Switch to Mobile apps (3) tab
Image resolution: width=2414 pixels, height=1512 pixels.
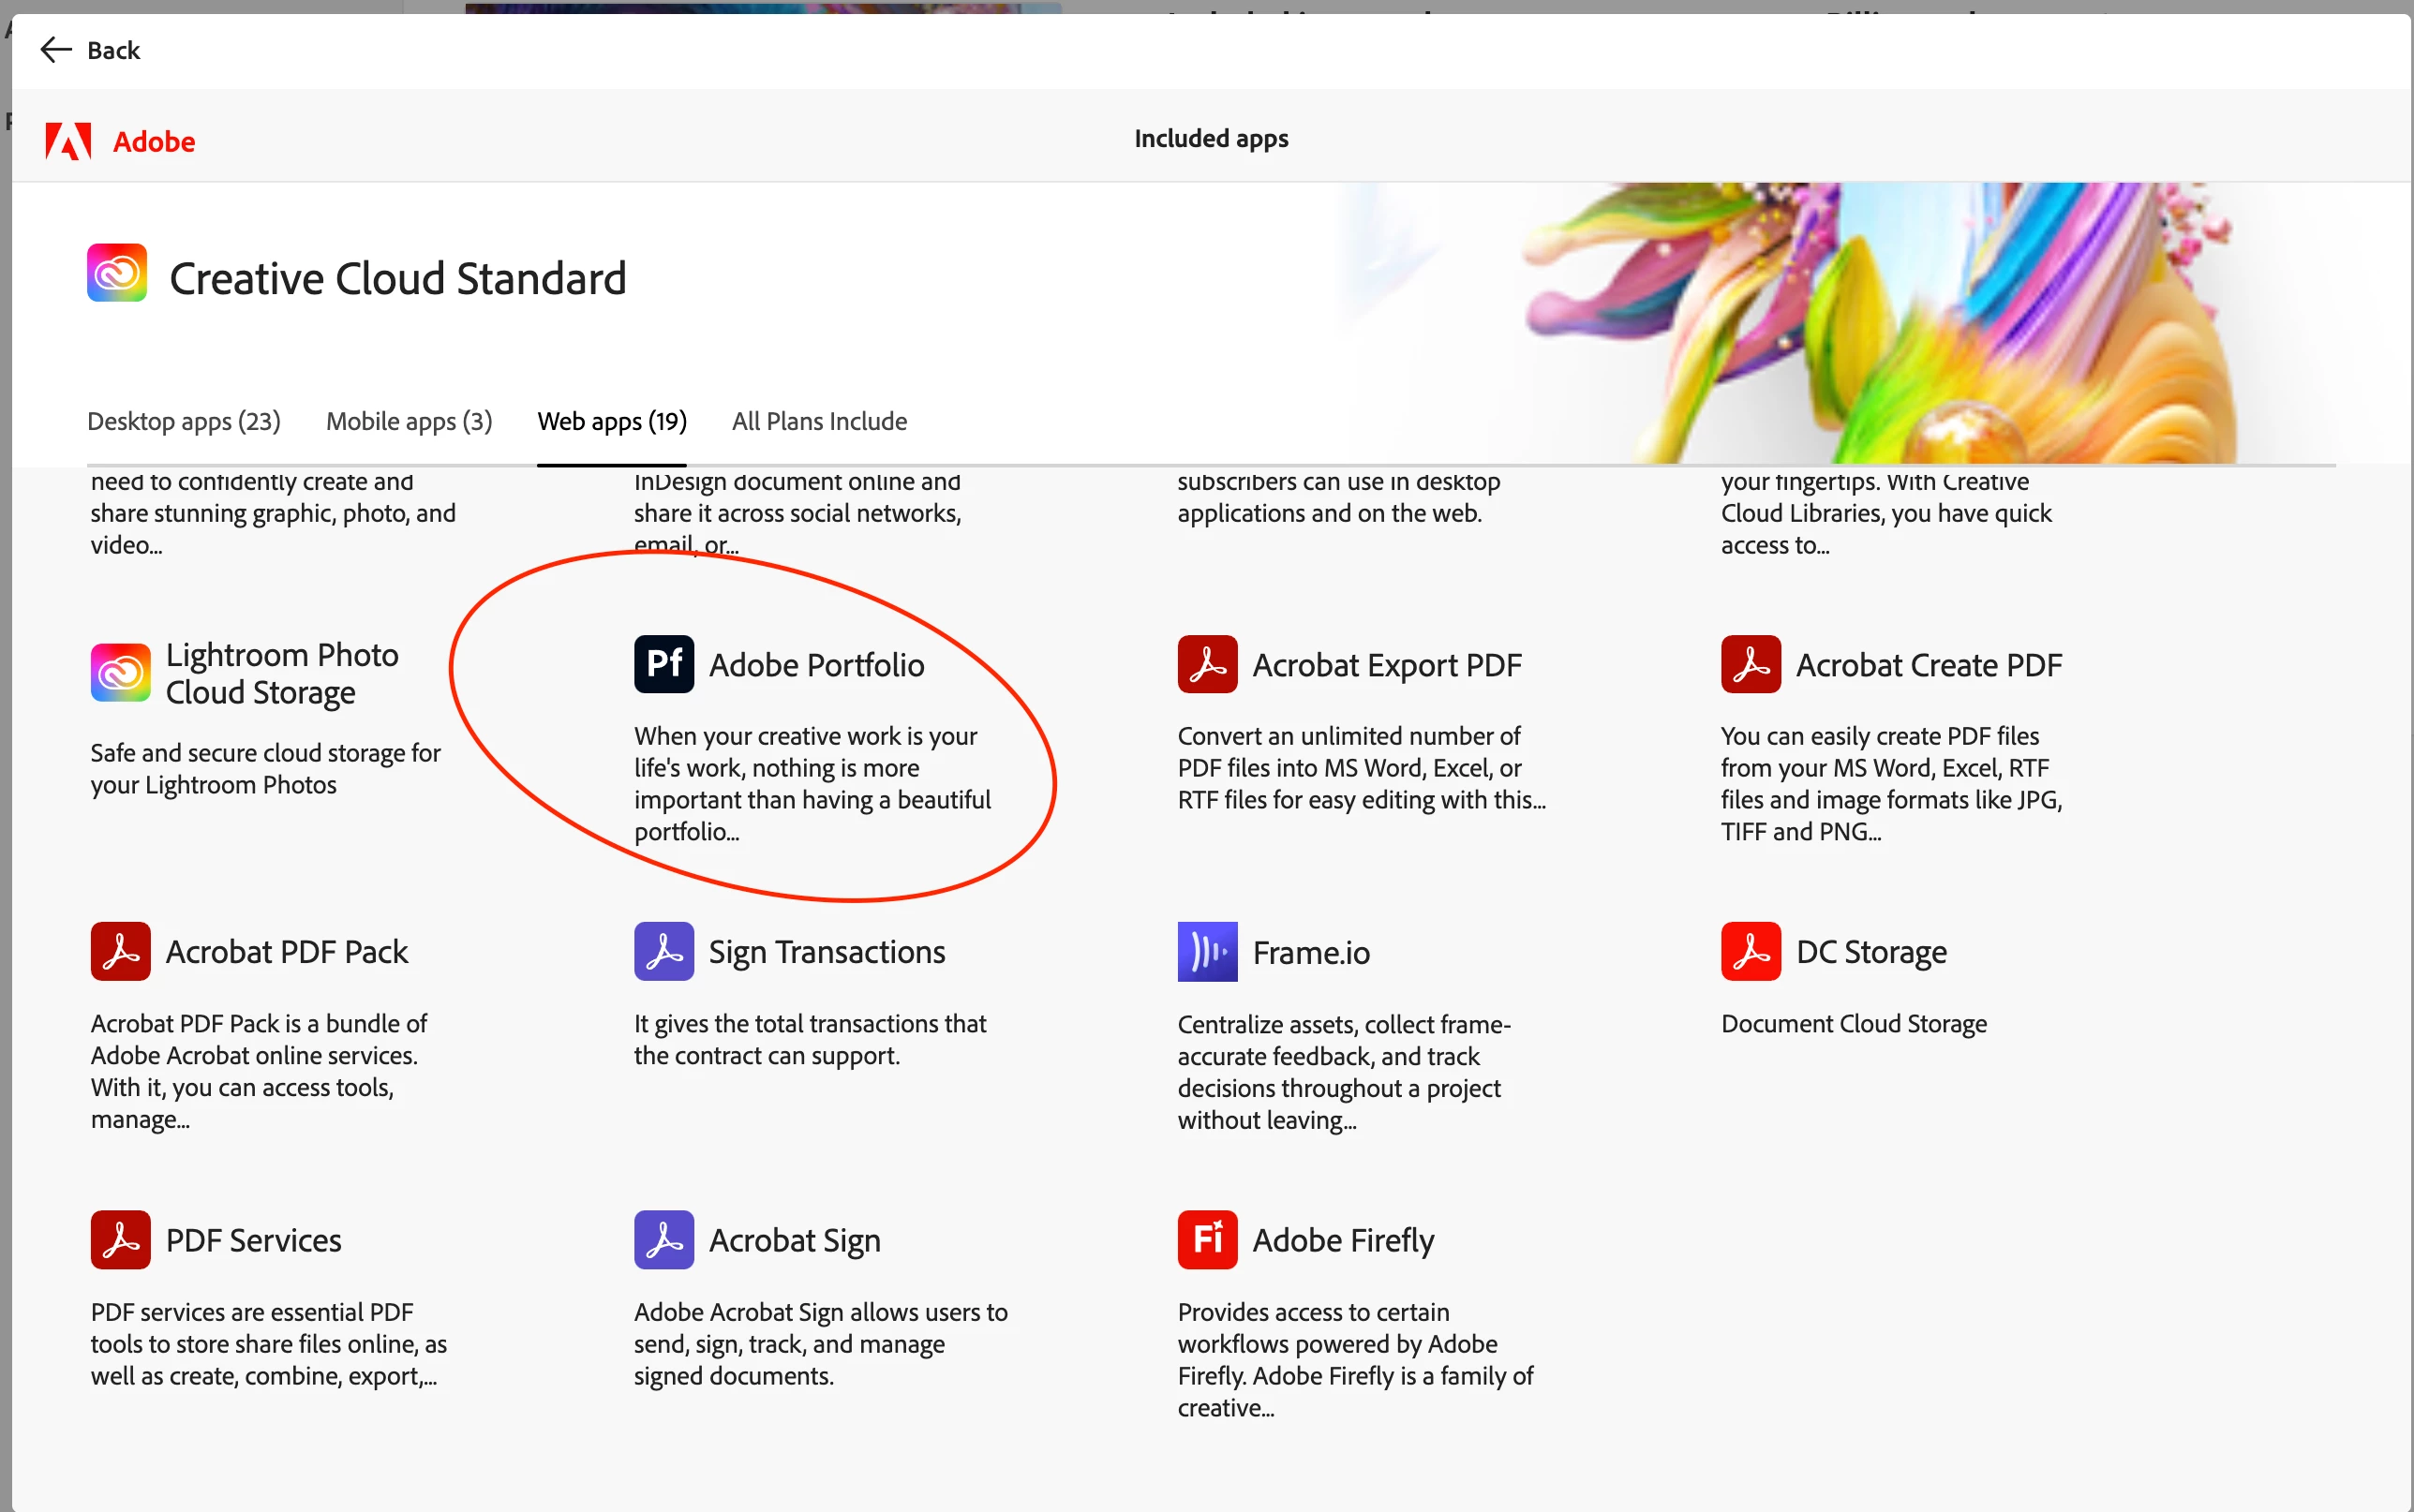(409, 421)
